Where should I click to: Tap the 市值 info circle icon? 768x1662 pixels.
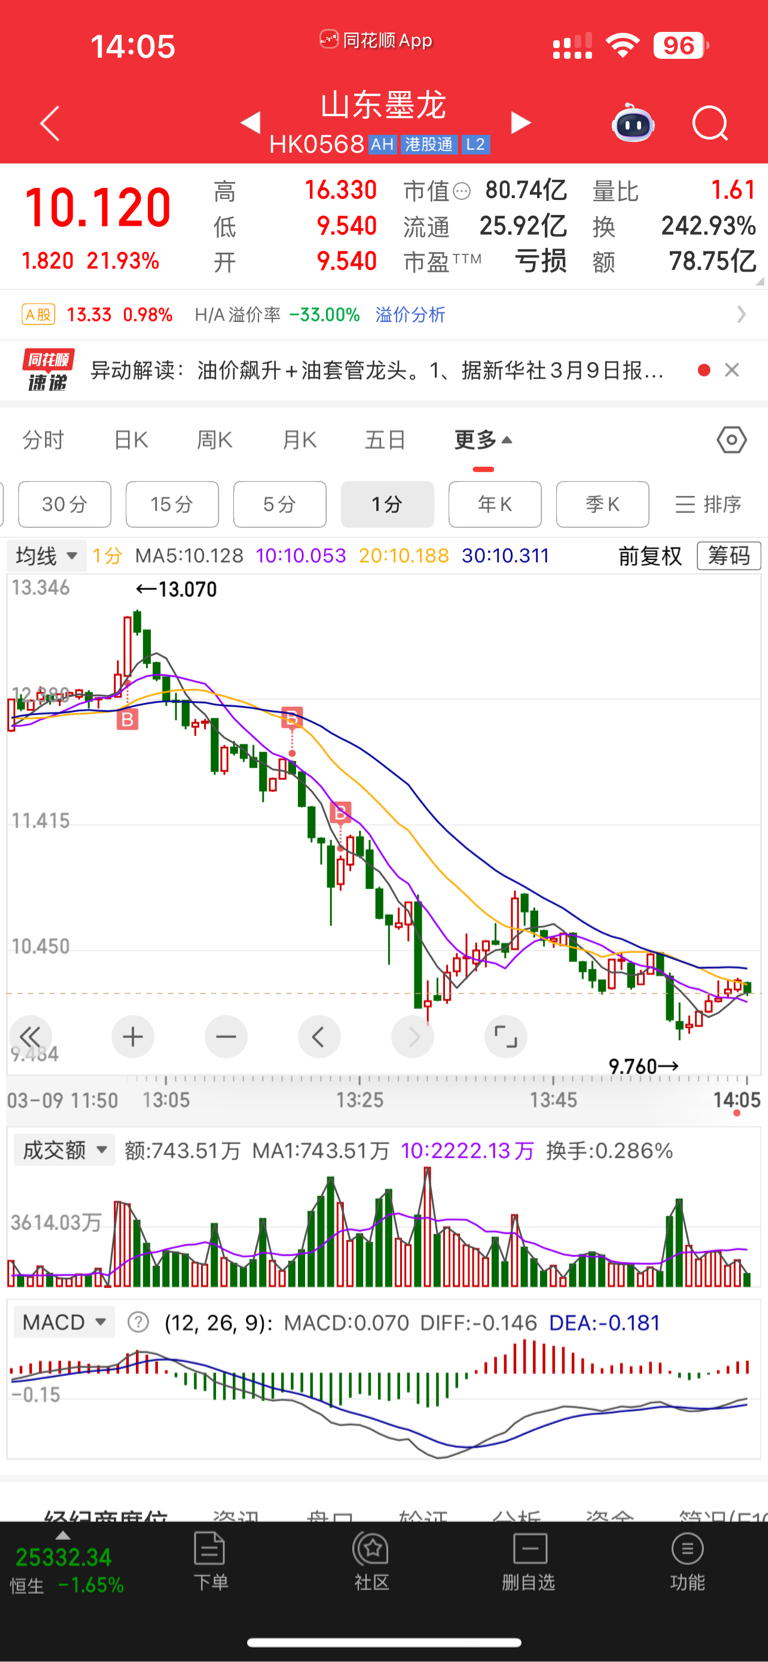[462, 190]
